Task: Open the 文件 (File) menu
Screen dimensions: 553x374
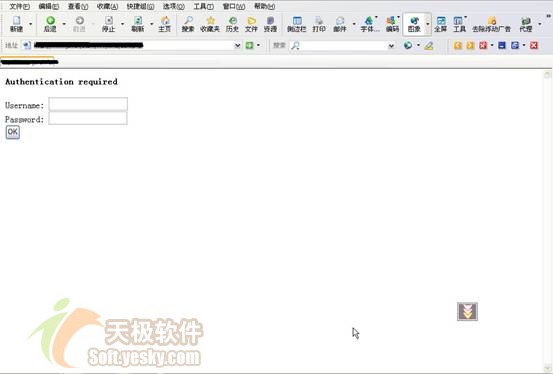Action: point(19,6)
